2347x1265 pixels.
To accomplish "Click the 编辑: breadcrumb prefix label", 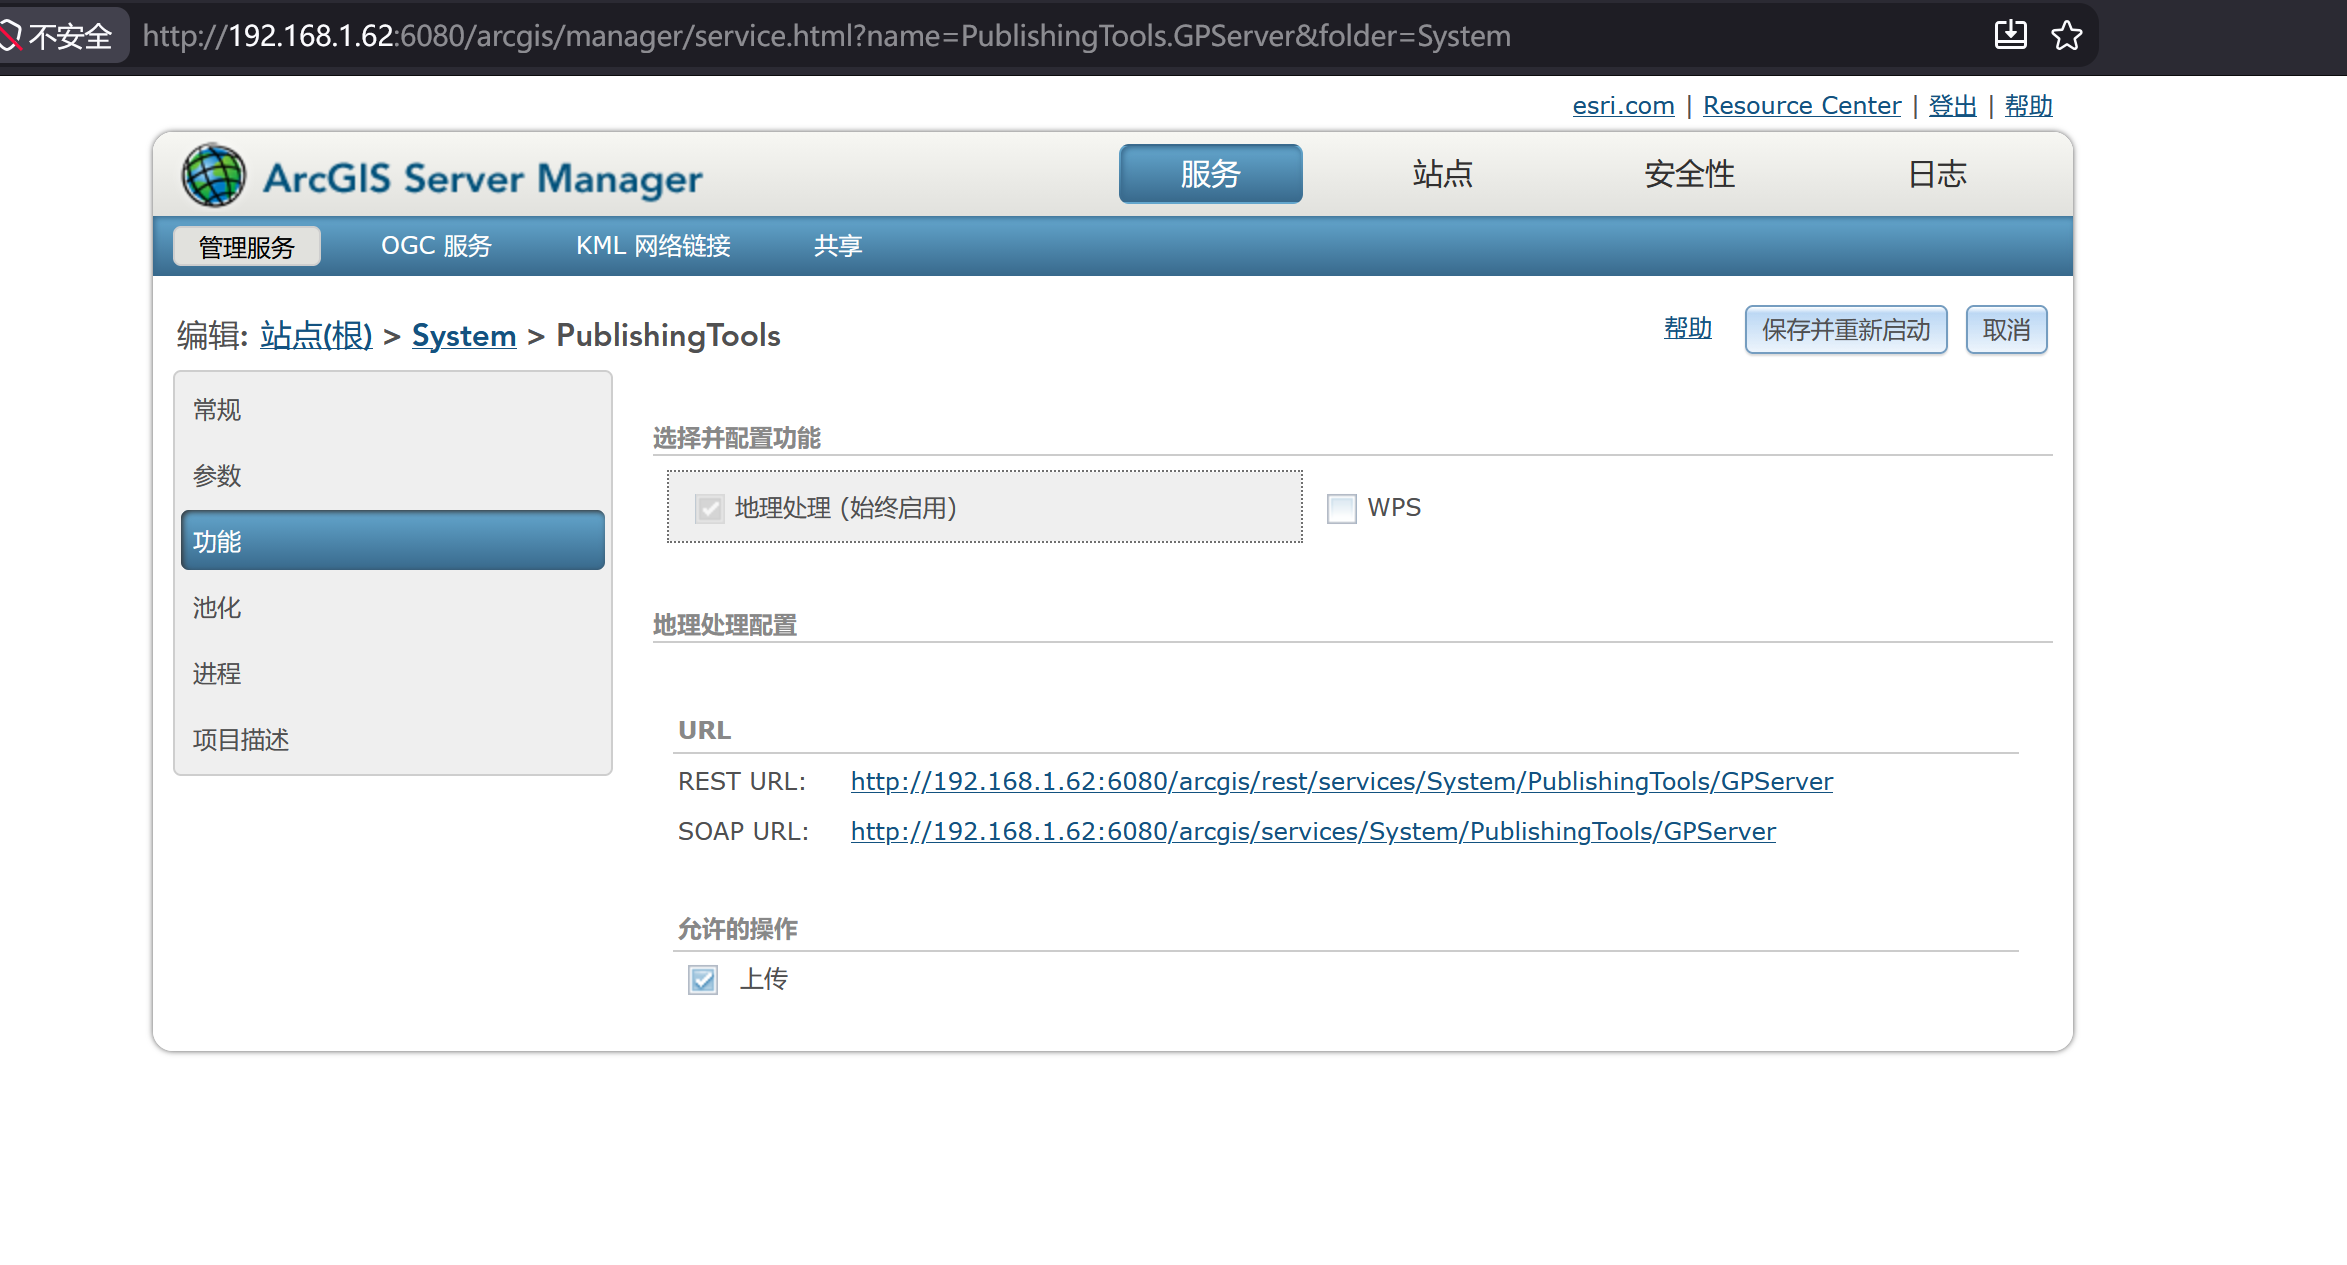I will pos(212,335).
